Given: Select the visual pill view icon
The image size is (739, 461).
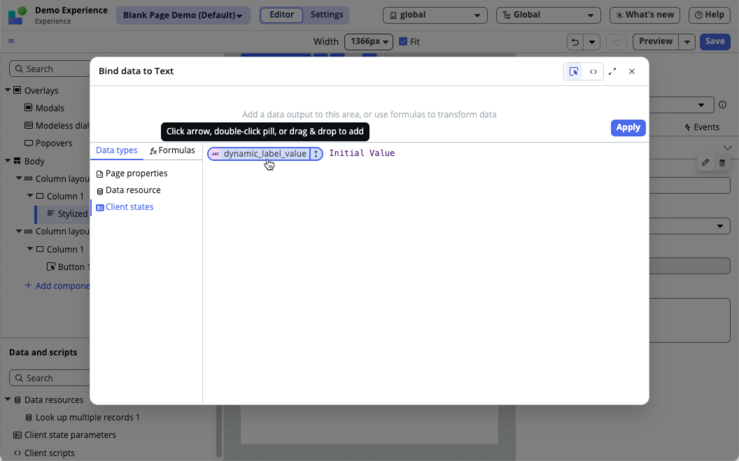Looking at the screenshot, I should click(574, 72).
